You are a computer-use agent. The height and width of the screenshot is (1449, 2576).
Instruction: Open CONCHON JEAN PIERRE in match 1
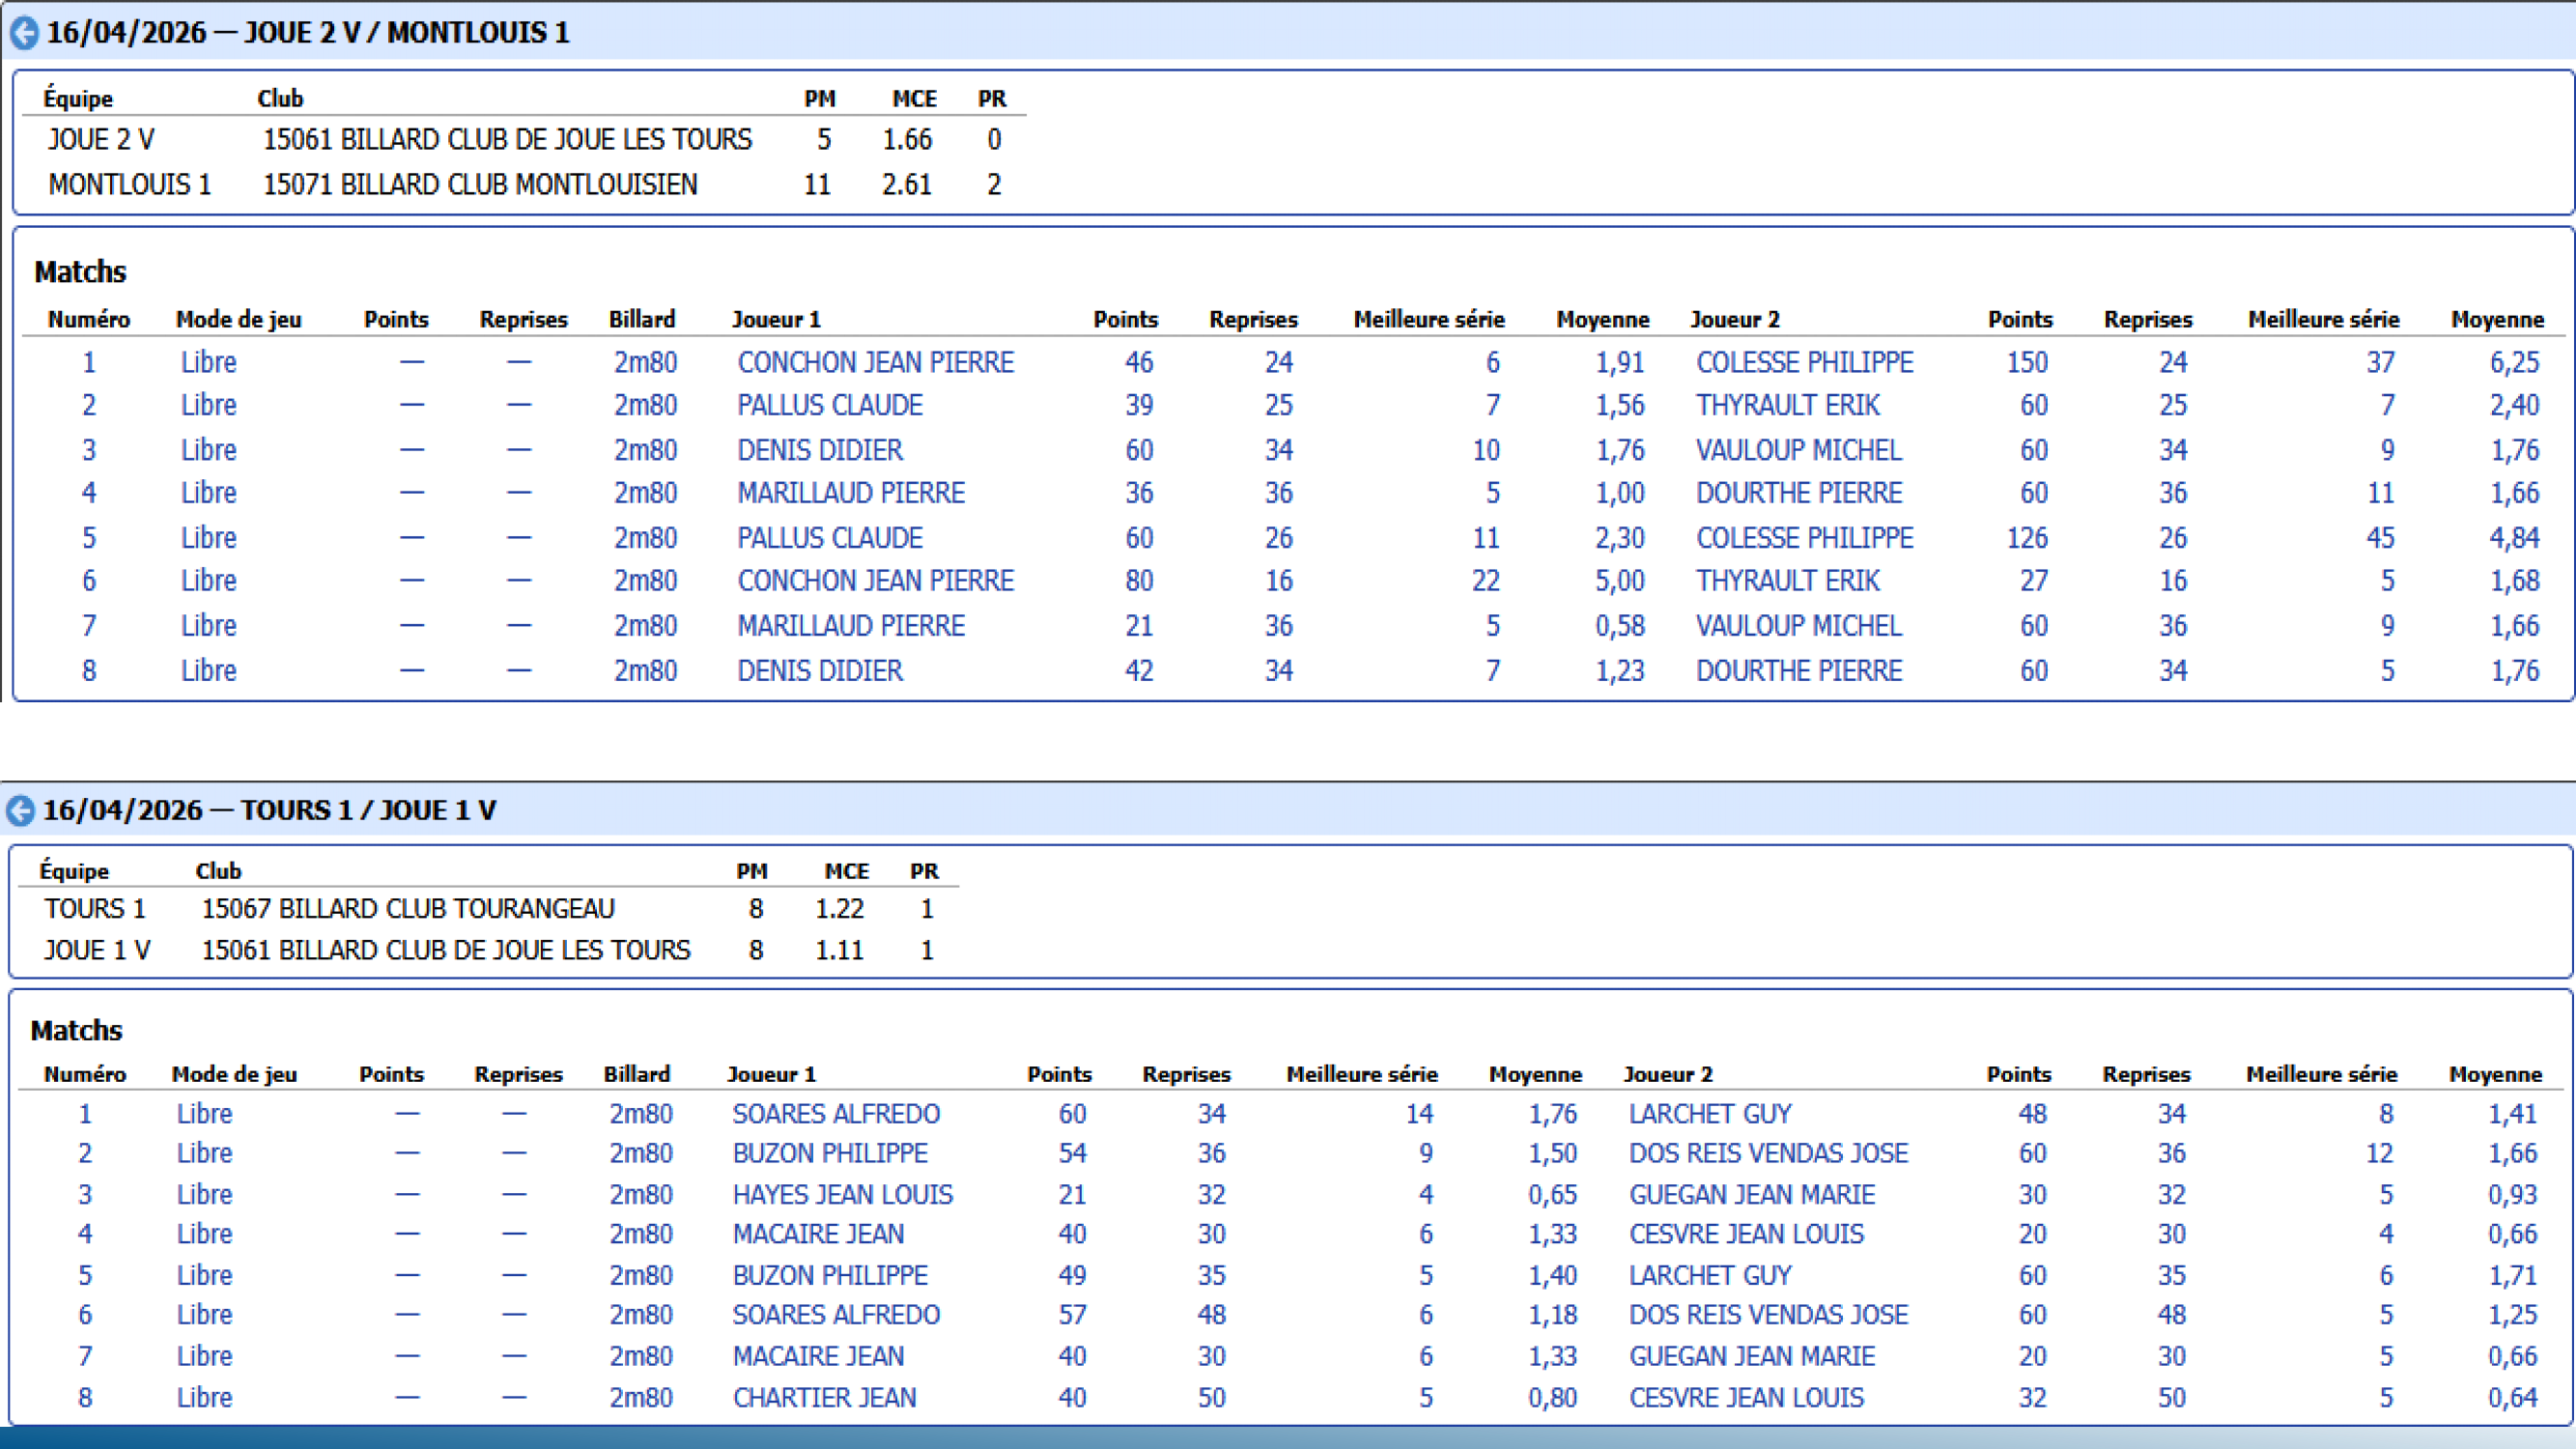point(875,362)
